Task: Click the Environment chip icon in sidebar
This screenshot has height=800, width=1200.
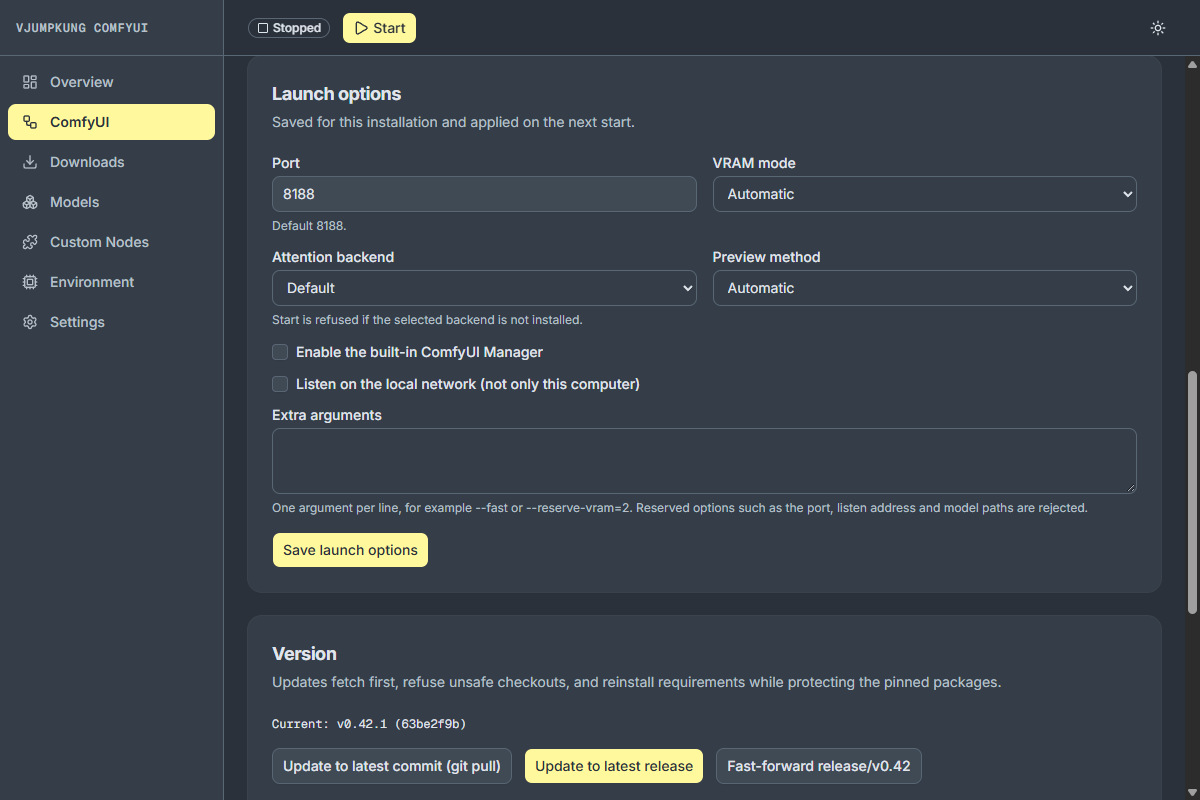Action: (30, 282)
